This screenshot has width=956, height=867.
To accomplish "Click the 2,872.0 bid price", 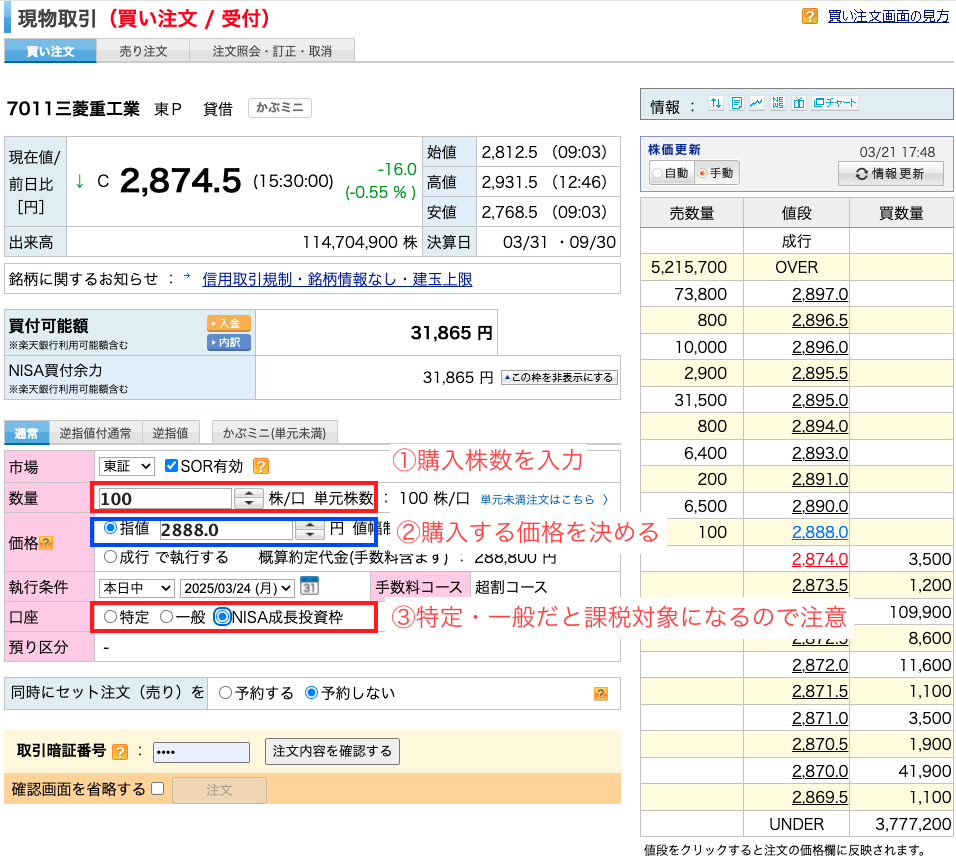I will (x=820, y=666).
